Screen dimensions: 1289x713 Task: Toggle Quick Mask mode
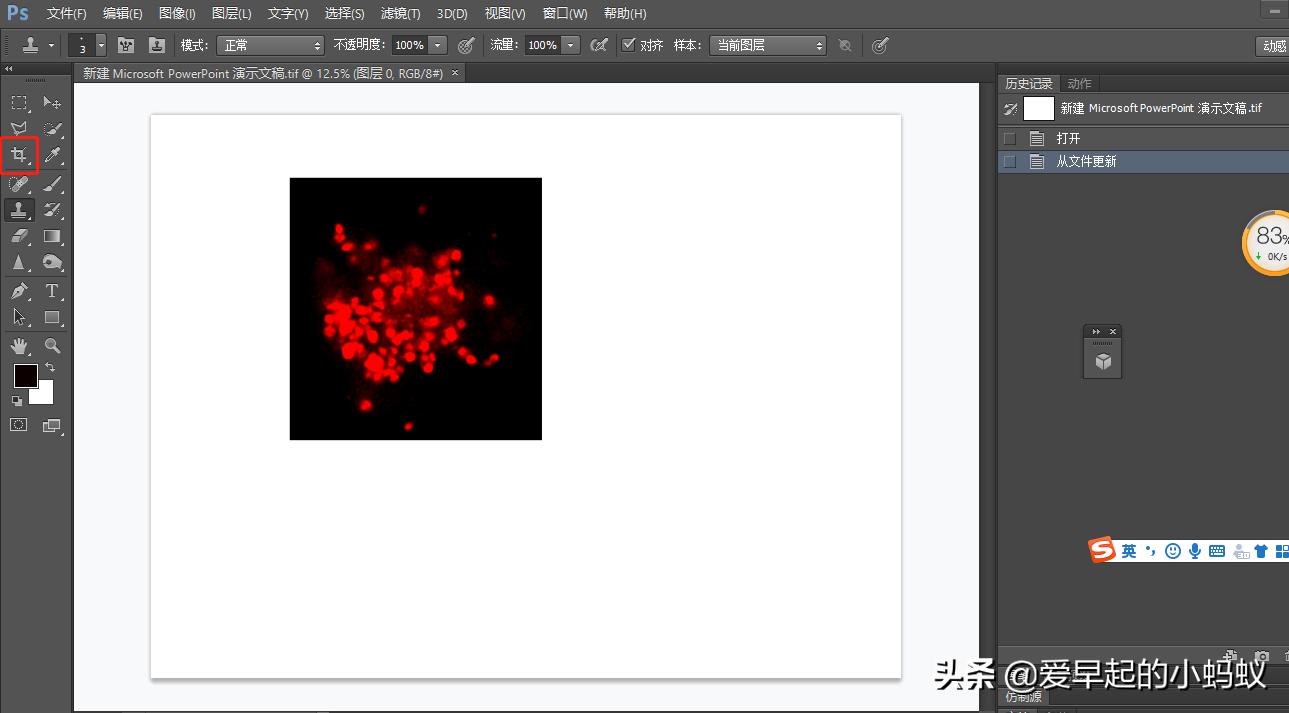tap(19, 425)
